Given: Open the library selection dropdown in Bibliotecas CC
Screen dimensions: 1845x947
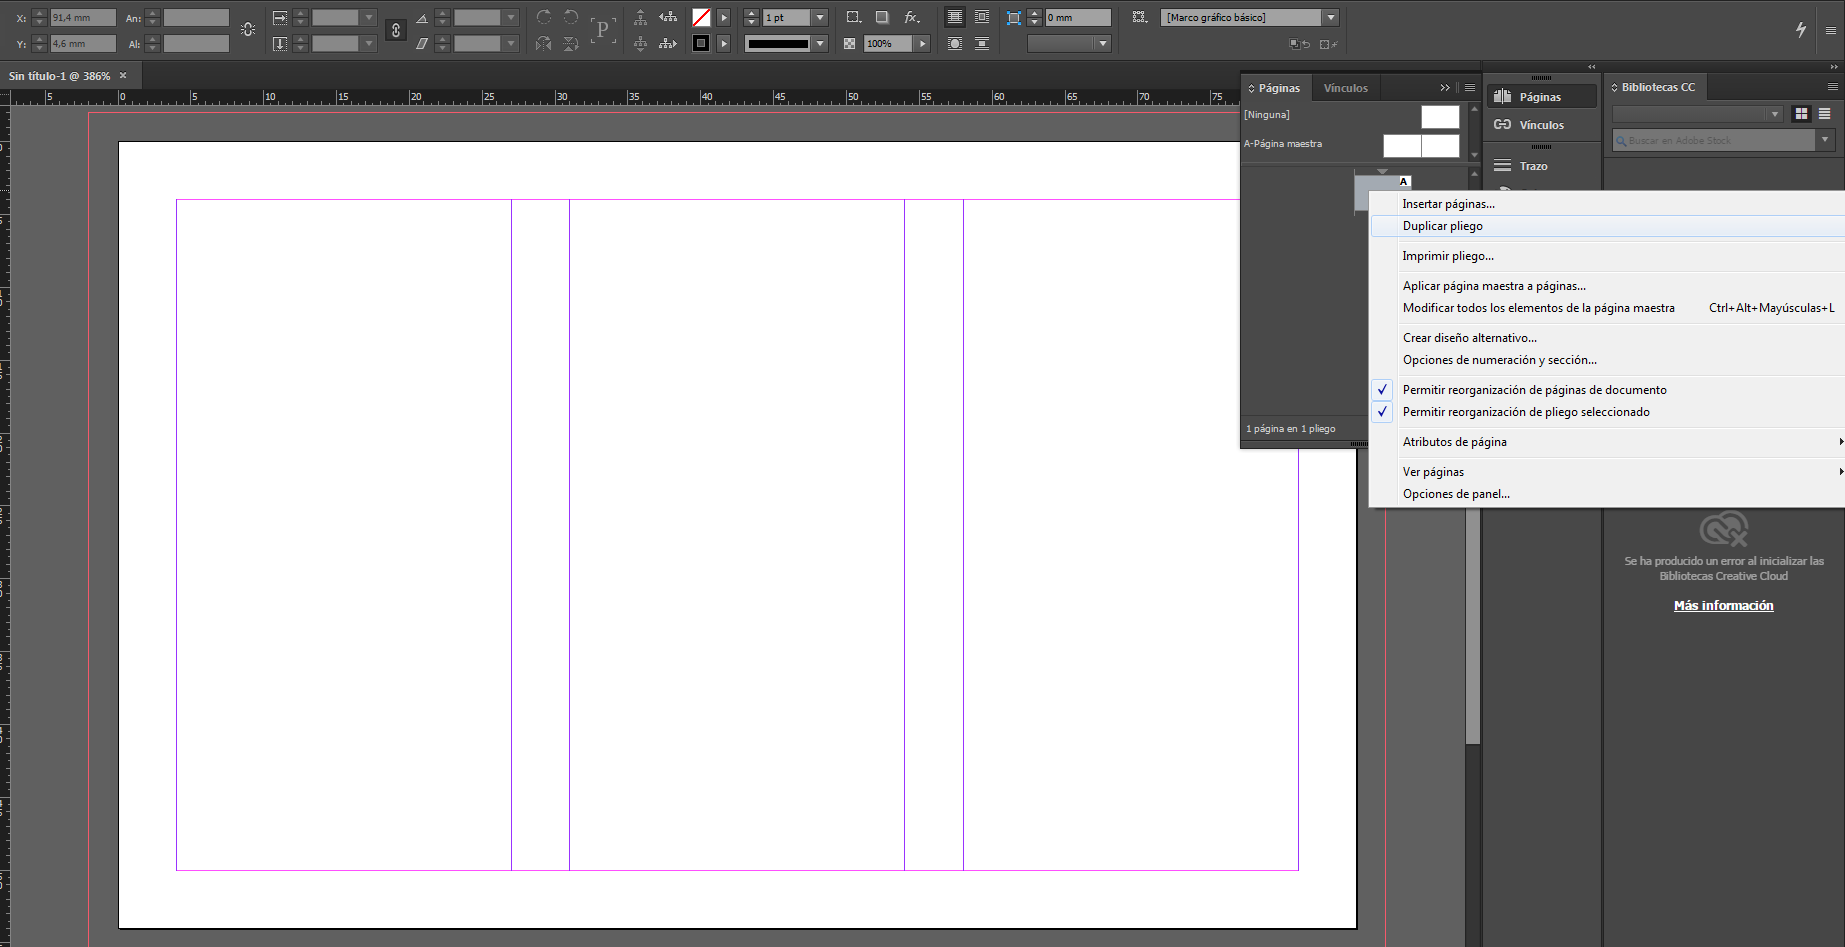Looking at the screenshot, I should [x=1698, y=114].
